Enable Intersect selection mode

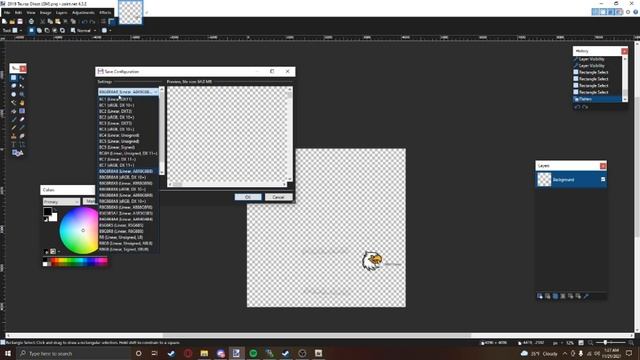[55, 30]
